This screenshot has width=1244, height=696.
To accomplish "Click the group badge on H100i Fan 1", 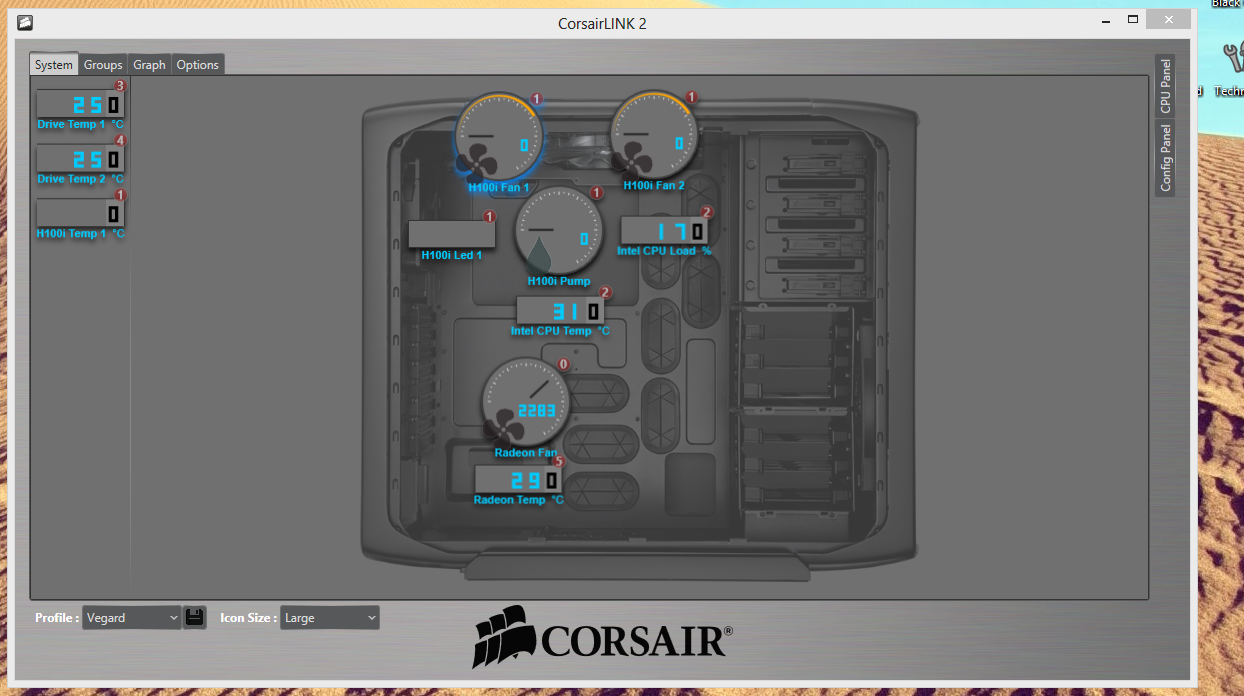I will [x=537, y=99].
